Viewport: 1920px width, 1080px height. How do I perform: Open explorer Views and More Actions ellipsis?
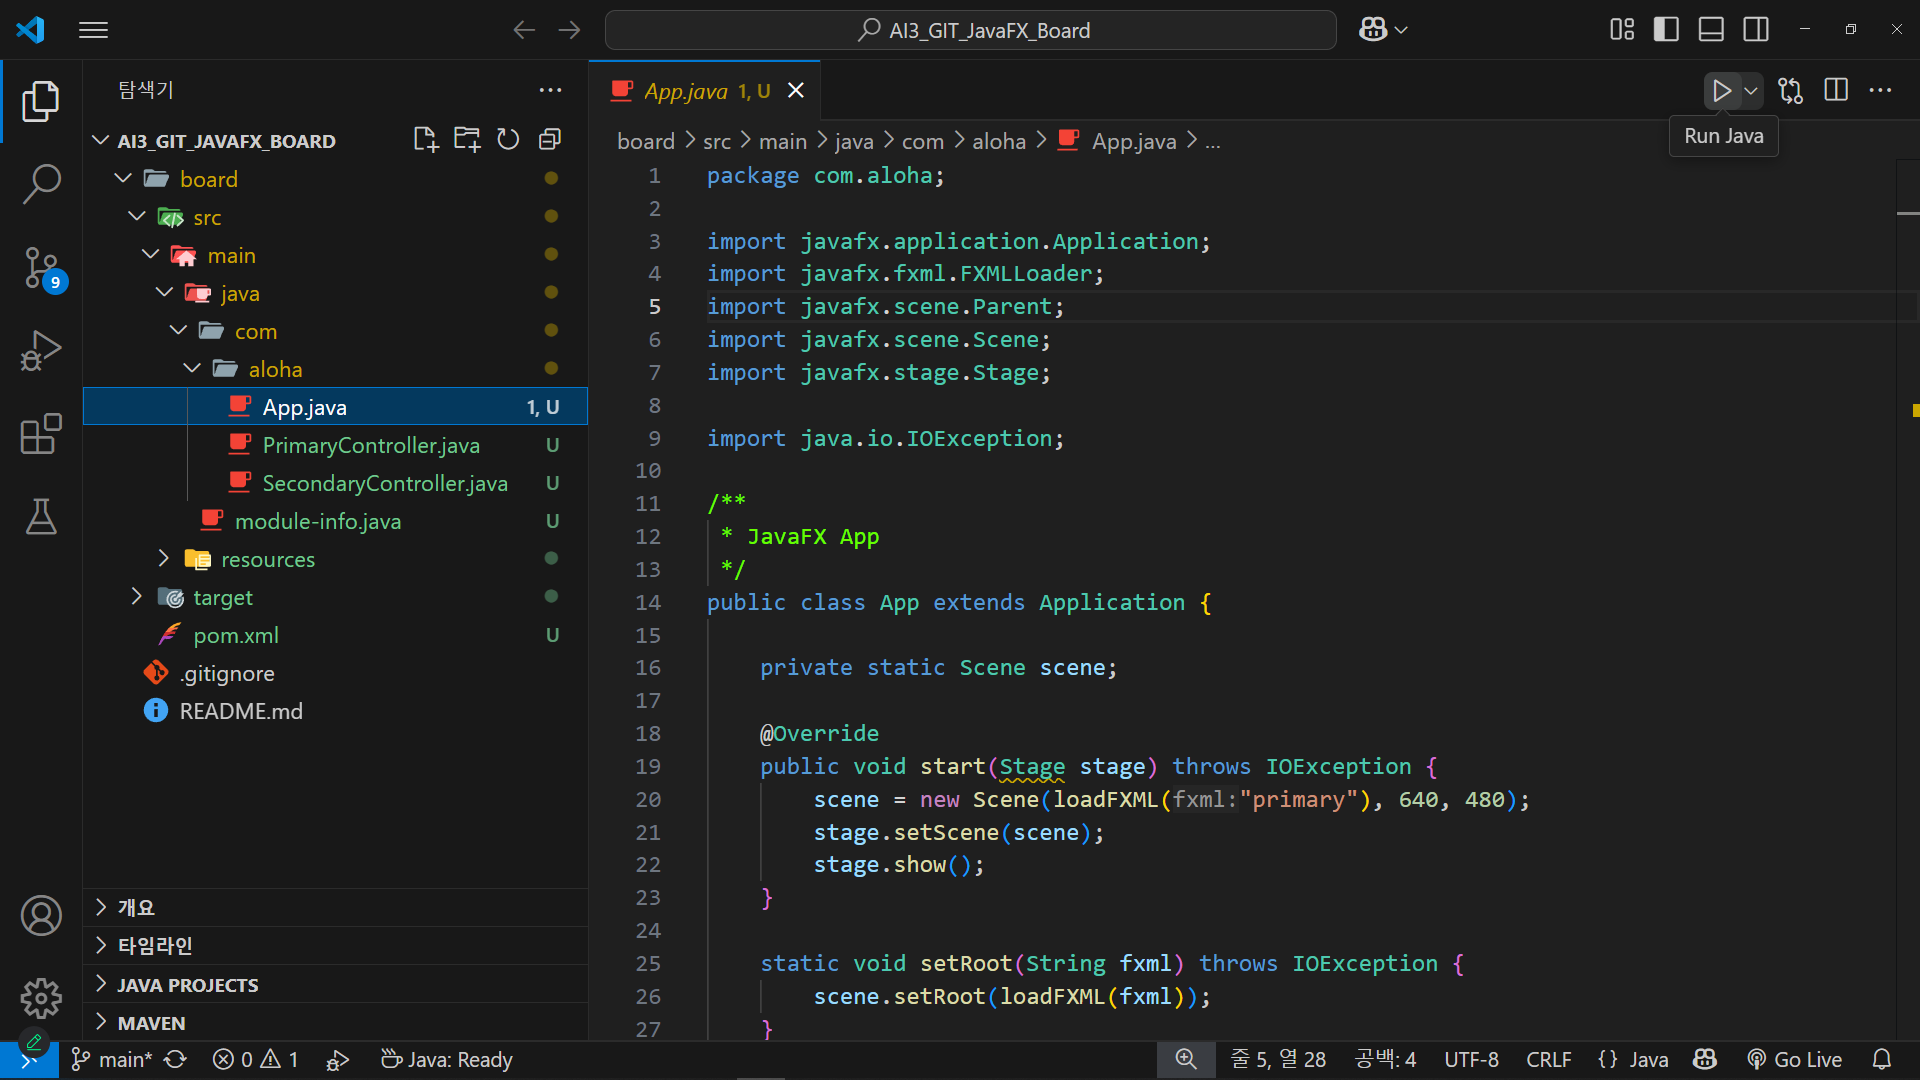(x=550, y=90)
